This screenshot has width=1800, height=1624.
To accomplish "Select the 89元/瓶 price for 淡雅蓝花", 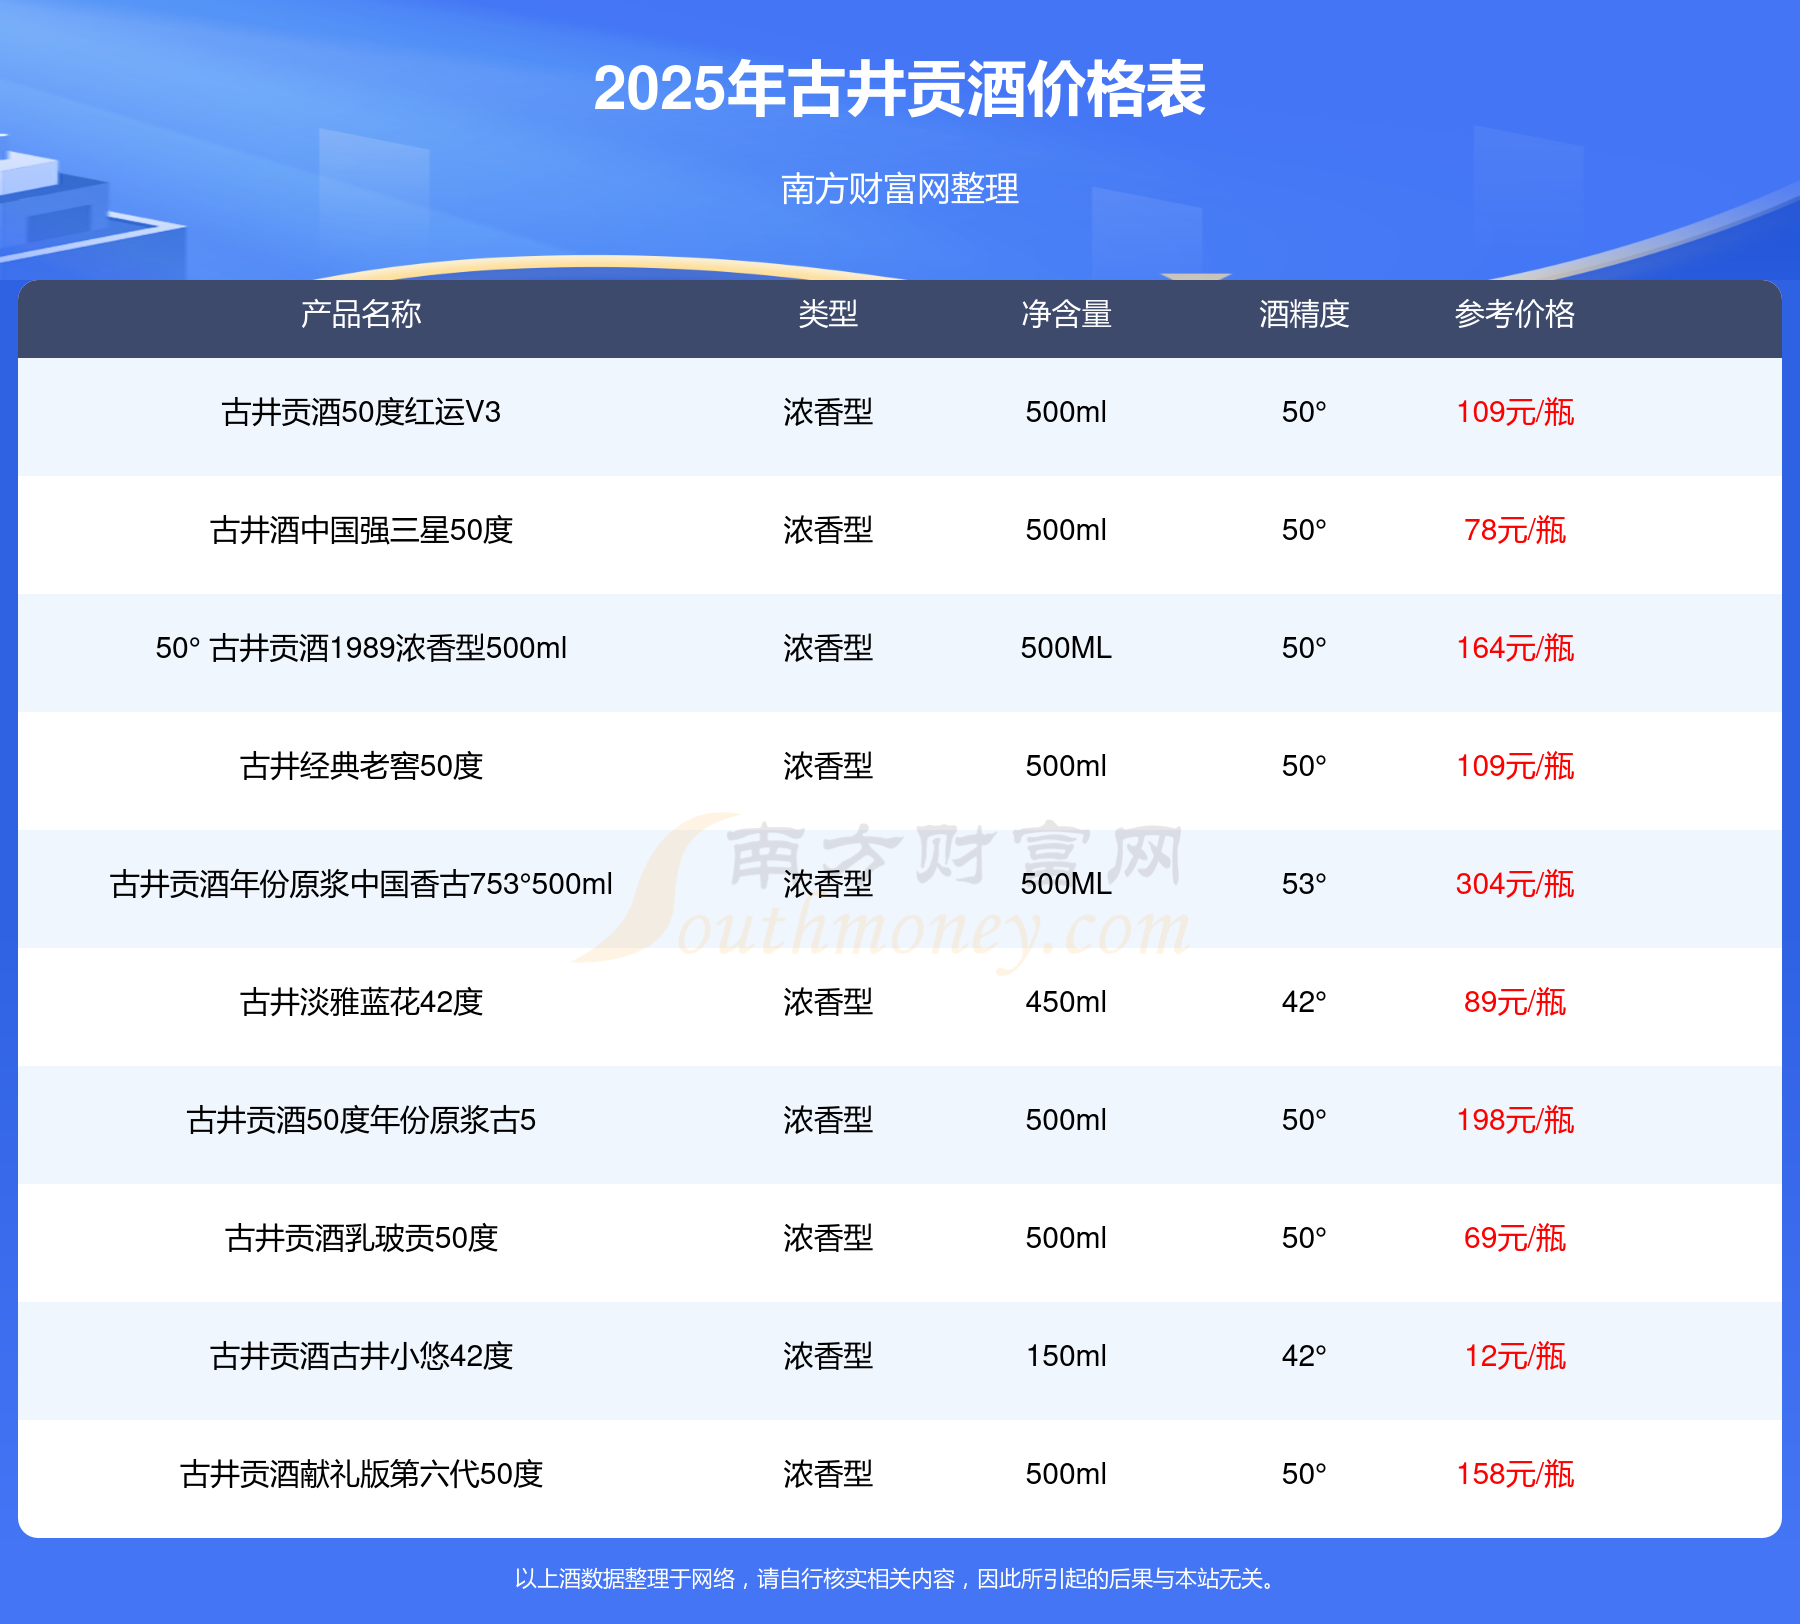I will pos(1515,1002).
